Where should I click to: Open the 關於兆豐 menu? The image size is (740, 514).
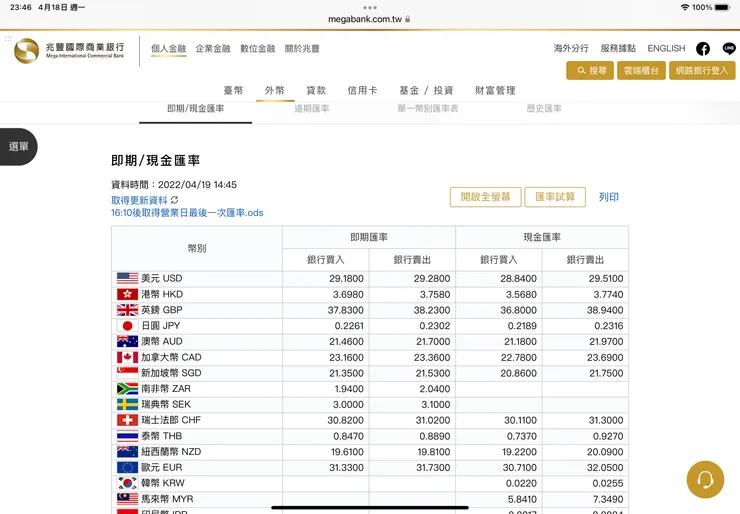(302, 49)
